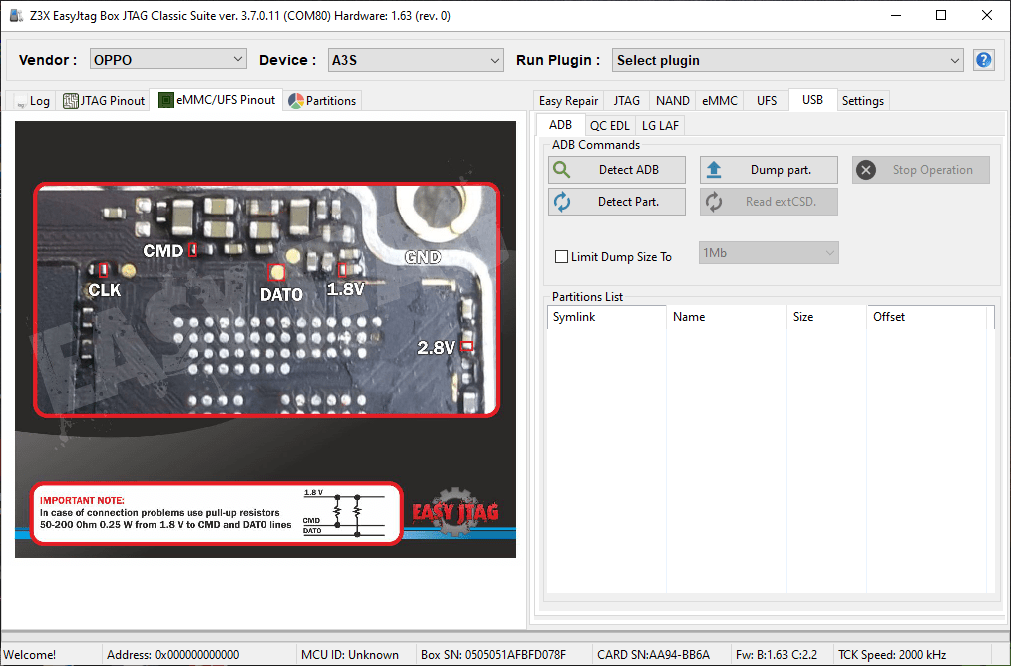Click the Symlink column header
The image size is (1011, 666).
click(606, 317)
